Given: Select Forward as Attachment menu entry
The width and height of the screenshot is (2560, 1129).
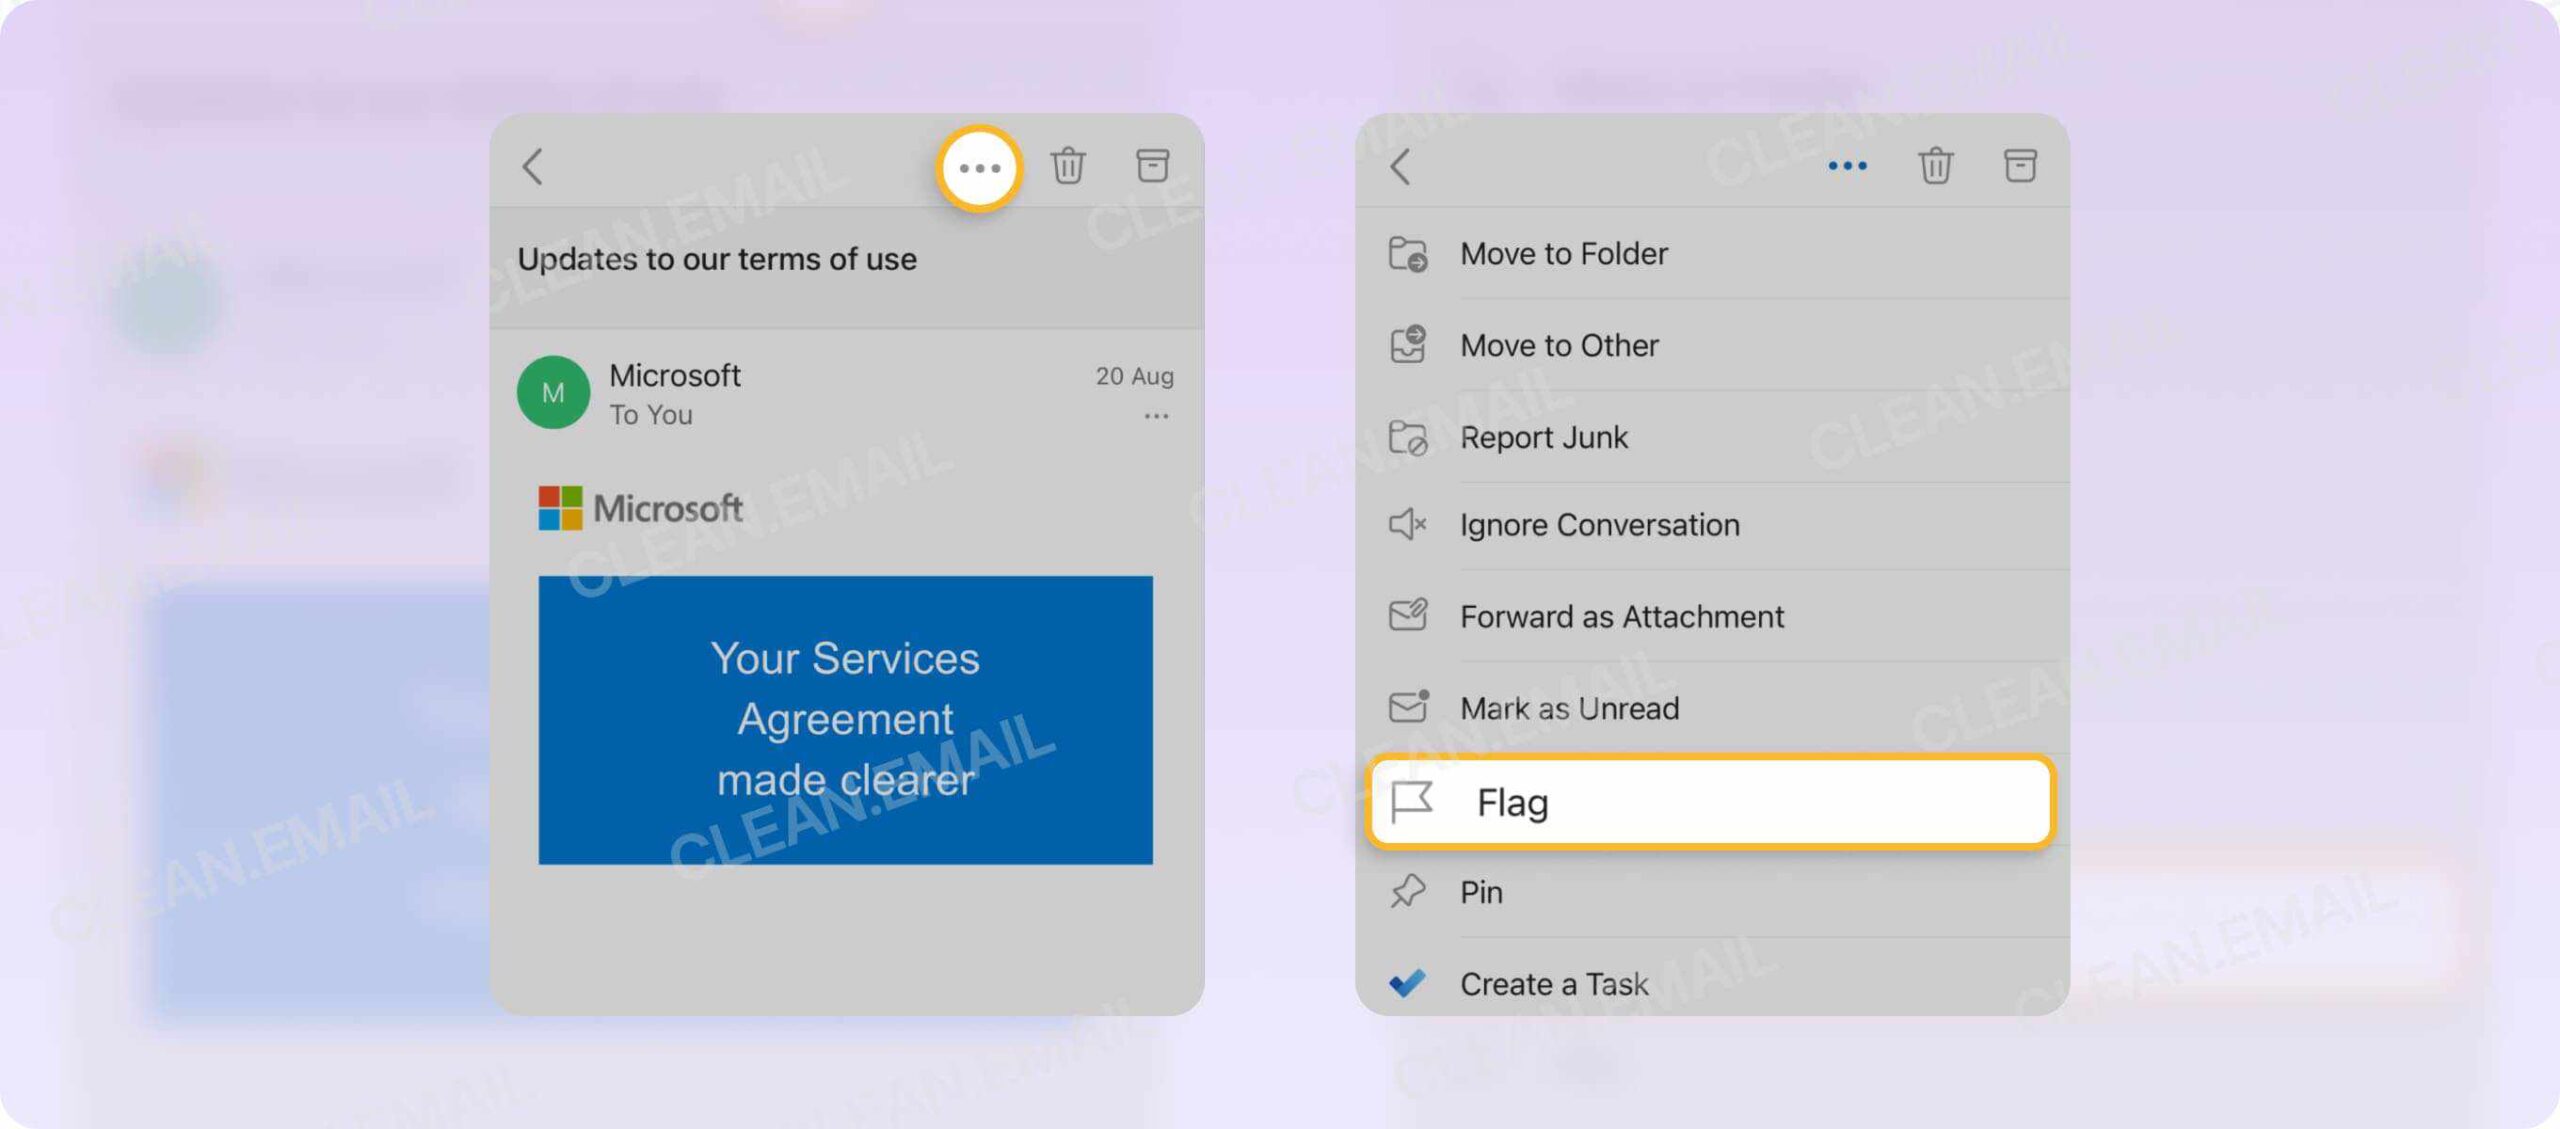Looking at the screenshot, I should click(x=1621, y=616).
